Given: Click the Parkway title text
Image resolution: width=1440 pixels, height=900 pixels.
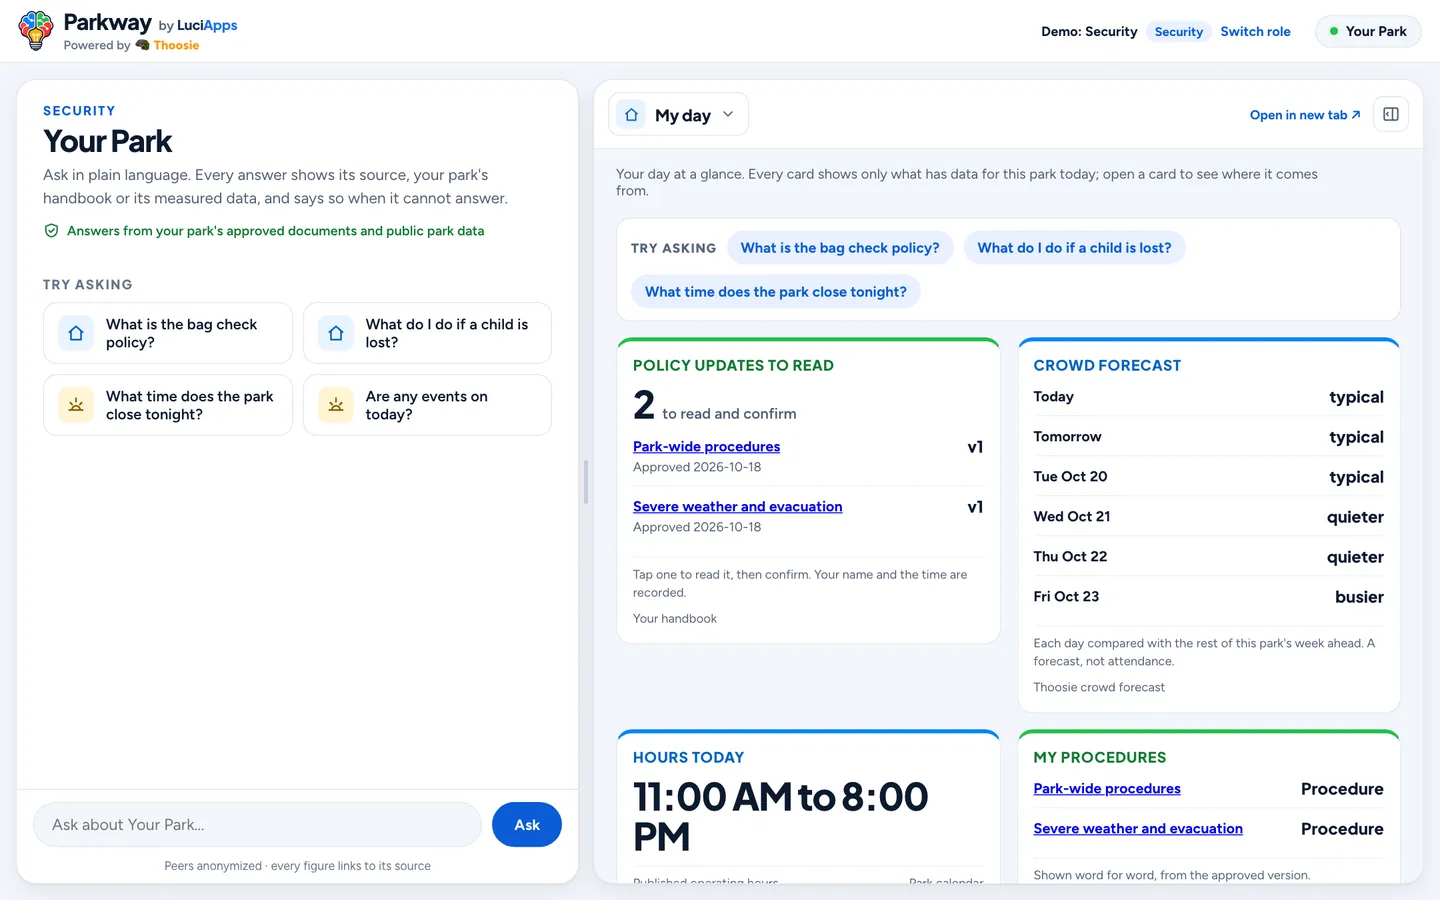Looking at the screenshot, I should pyautogui.click(x=107, y=22).
